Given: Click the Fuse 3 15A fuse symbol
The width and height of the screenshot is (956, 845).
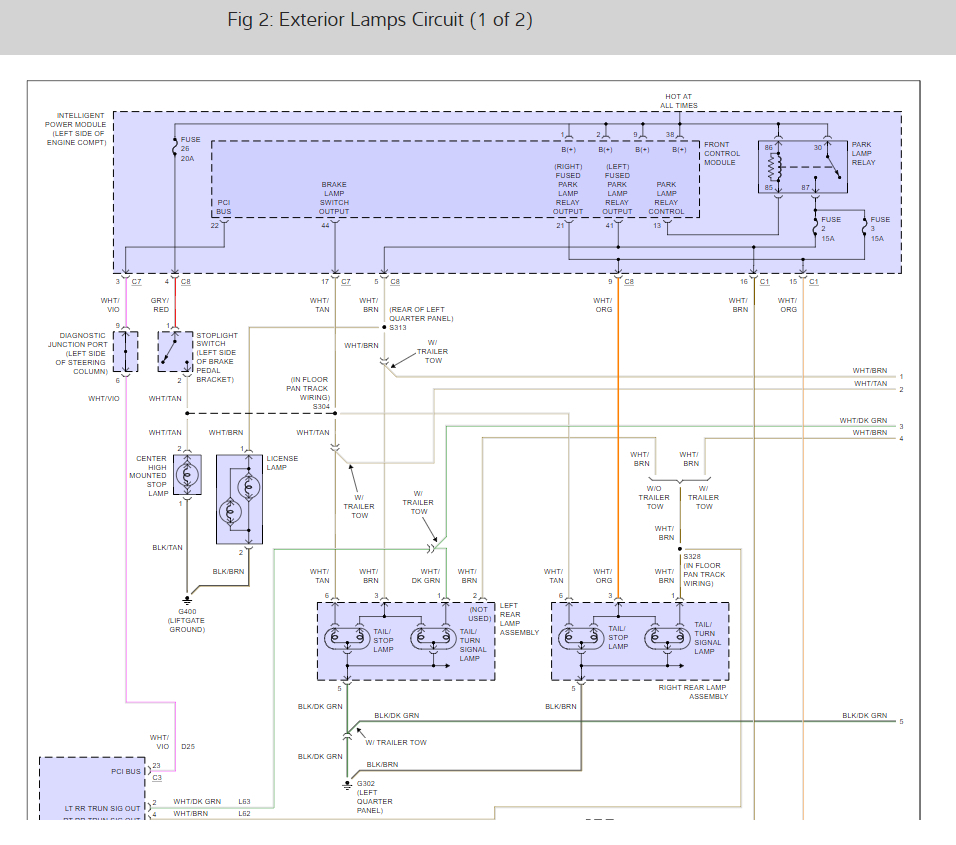Looking at the screenshot, I should (x=864, y=228).
